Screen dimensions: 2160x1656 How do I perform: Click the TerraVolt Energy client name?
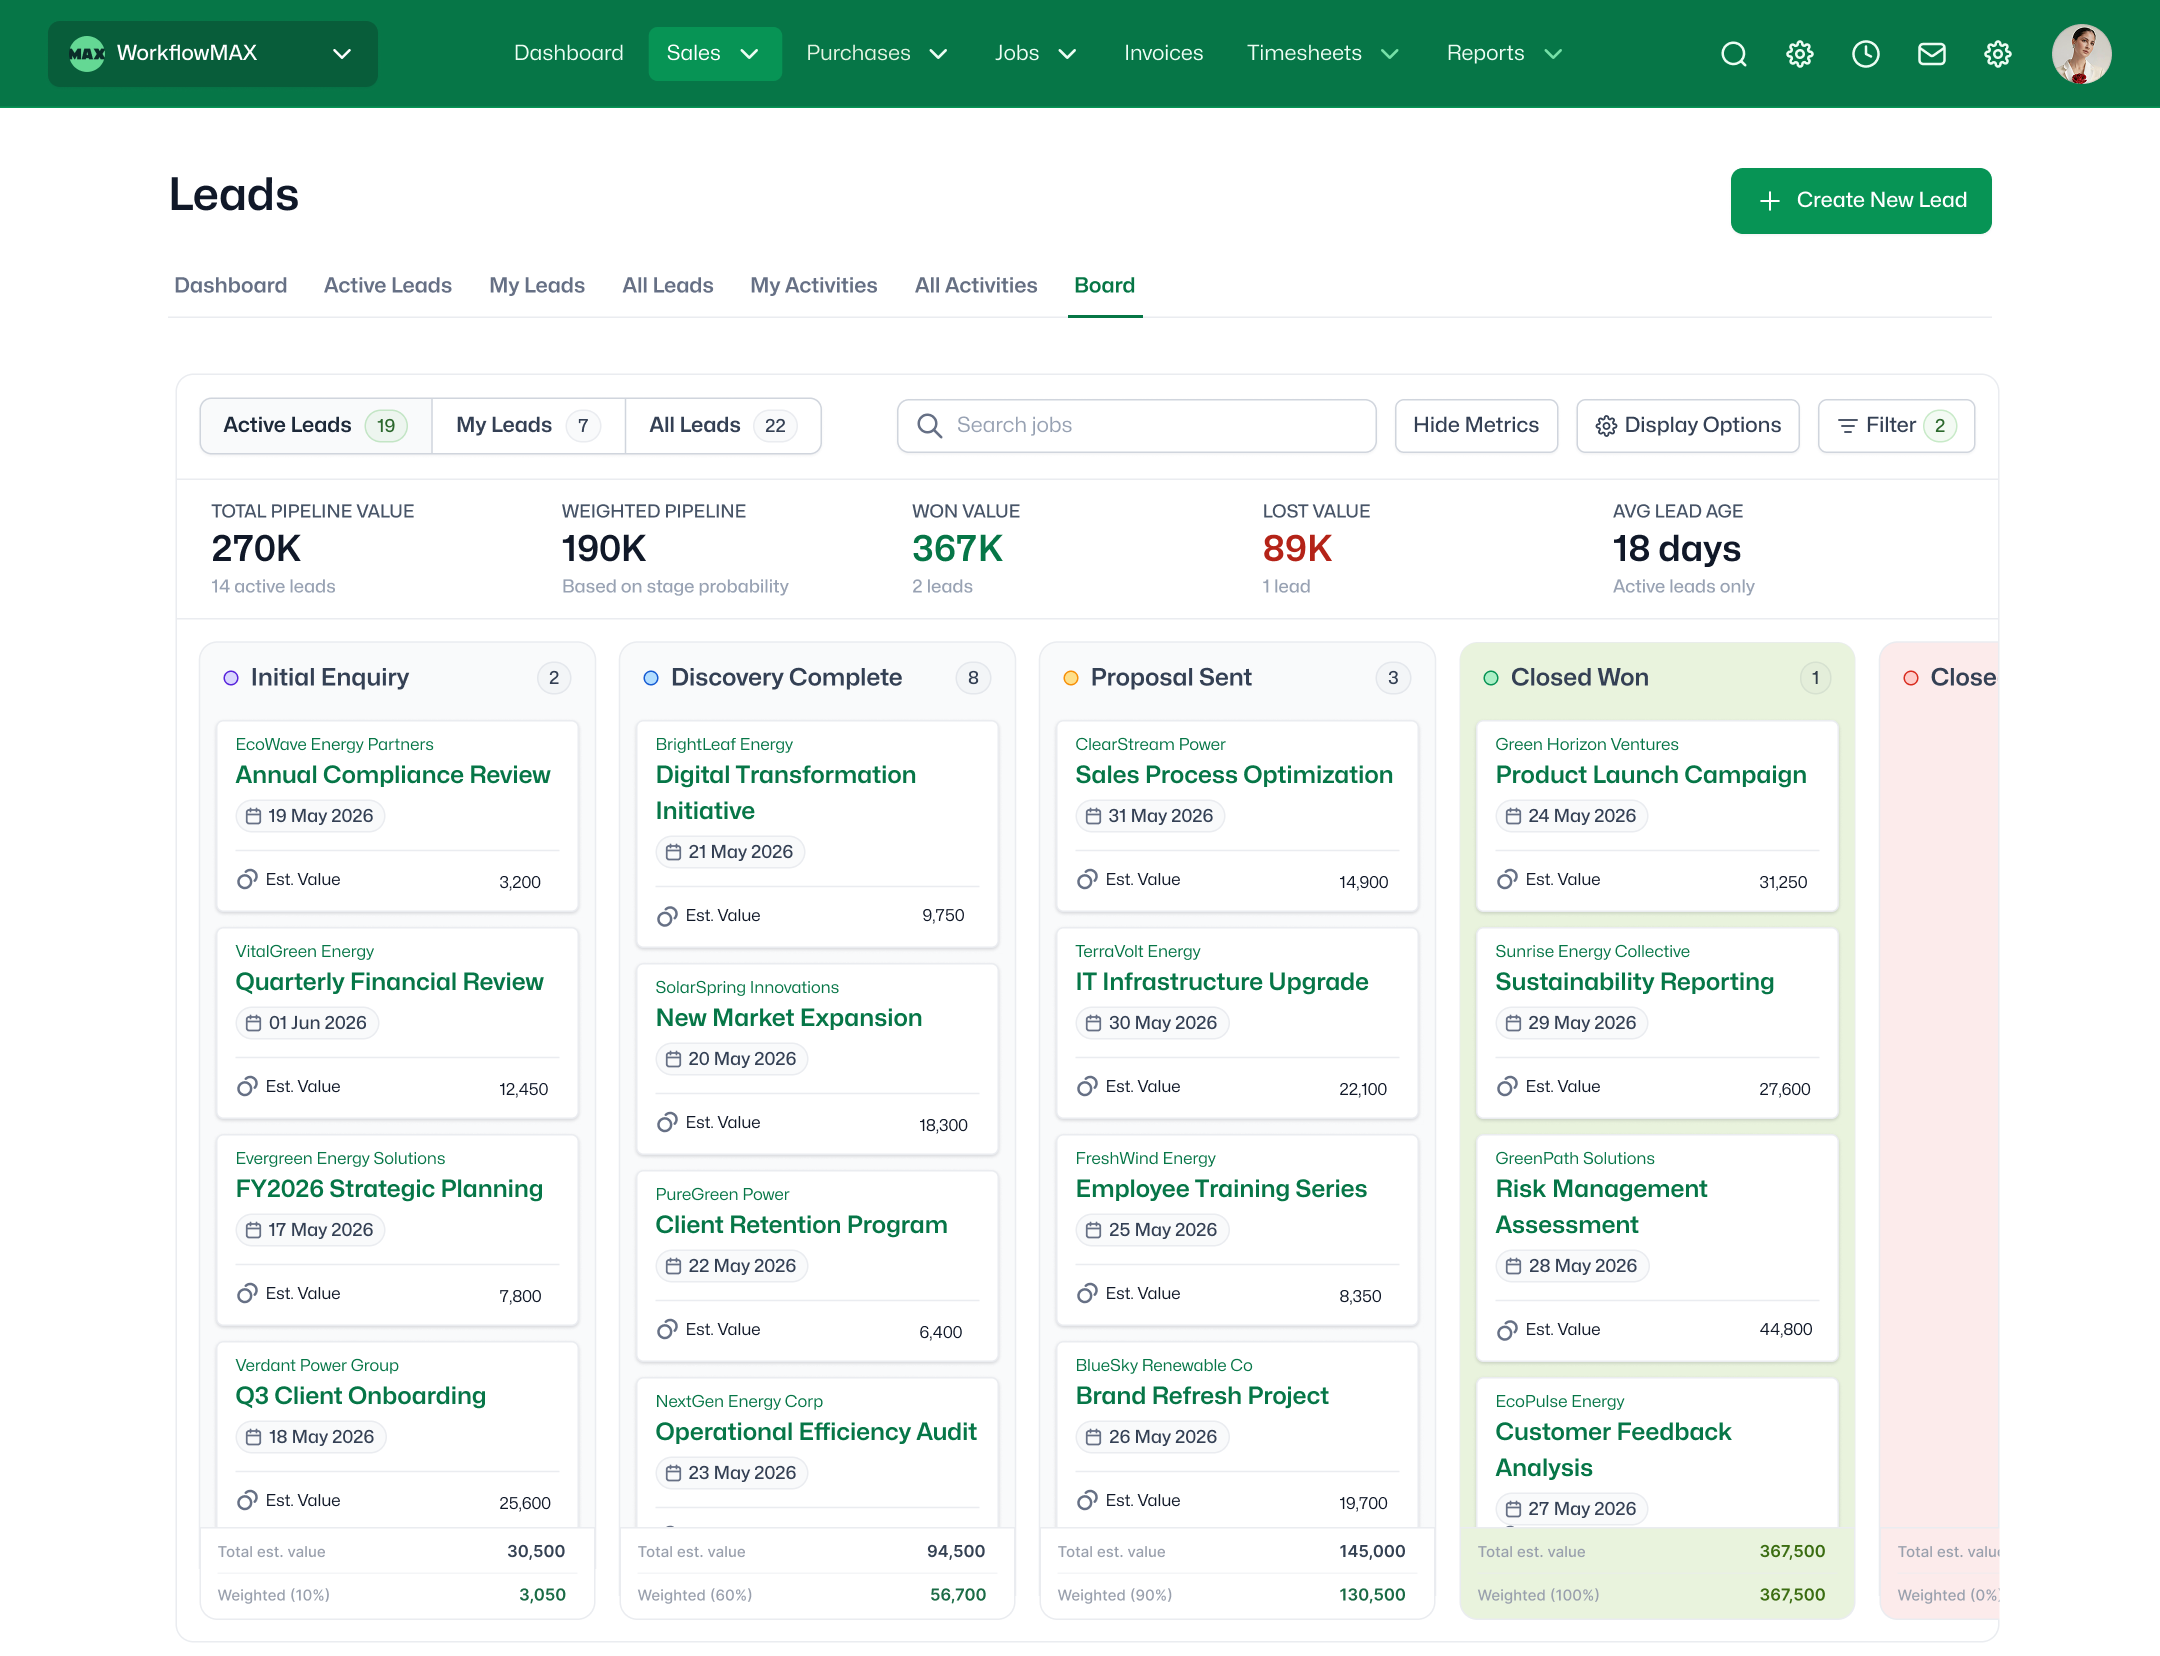[x=1138, y=951]
